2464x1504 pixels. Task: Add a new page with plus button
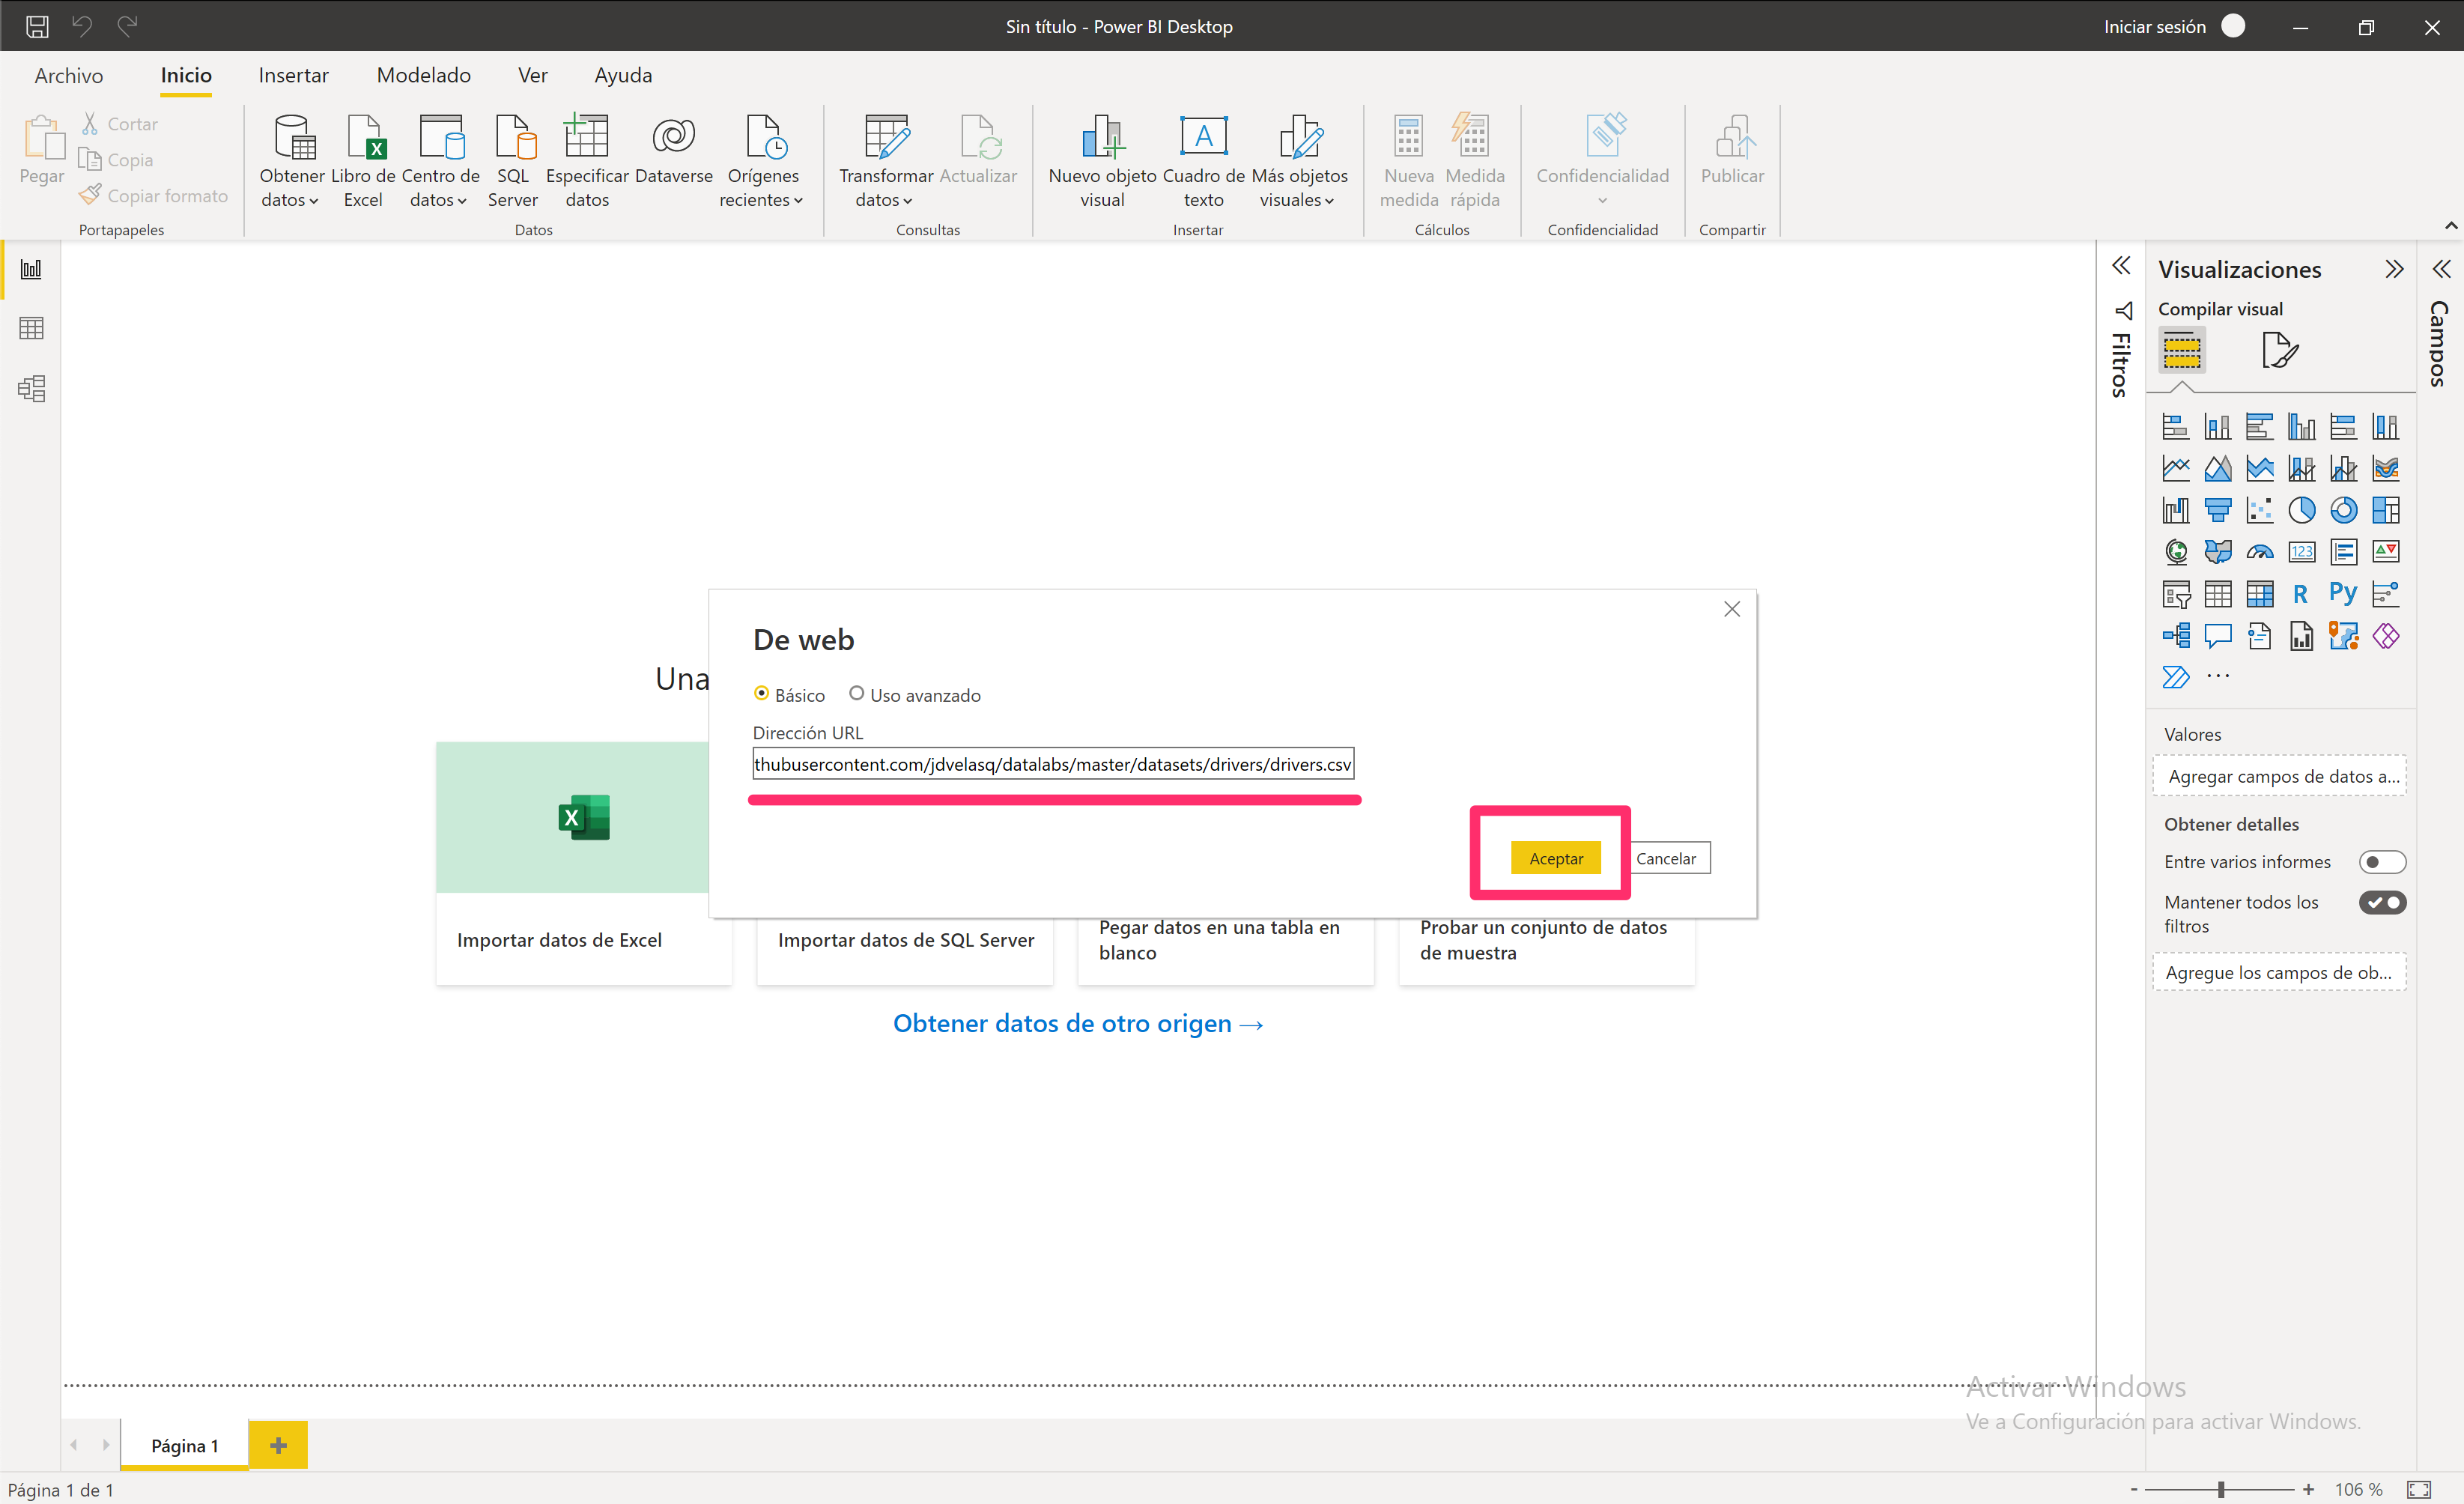278,1445
